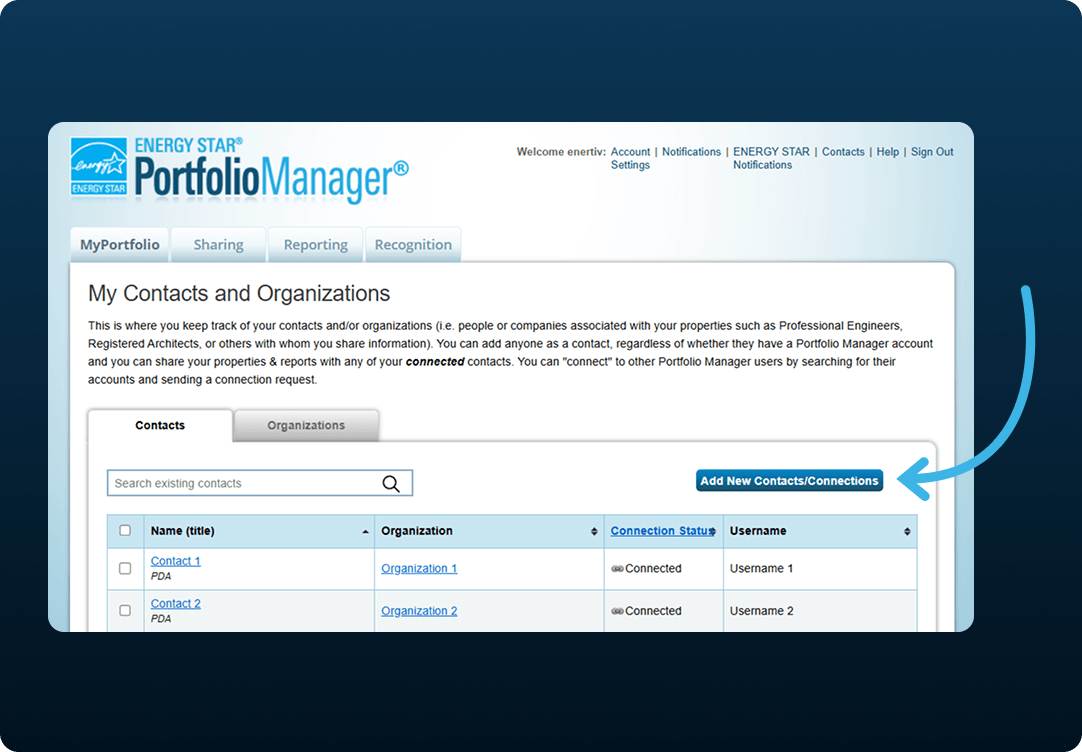Image resolution: width=1082 pixels, height=752 pixels.
Task: Sort by Username column arrows
Action: pyautogui.click(x=907, y=531)
